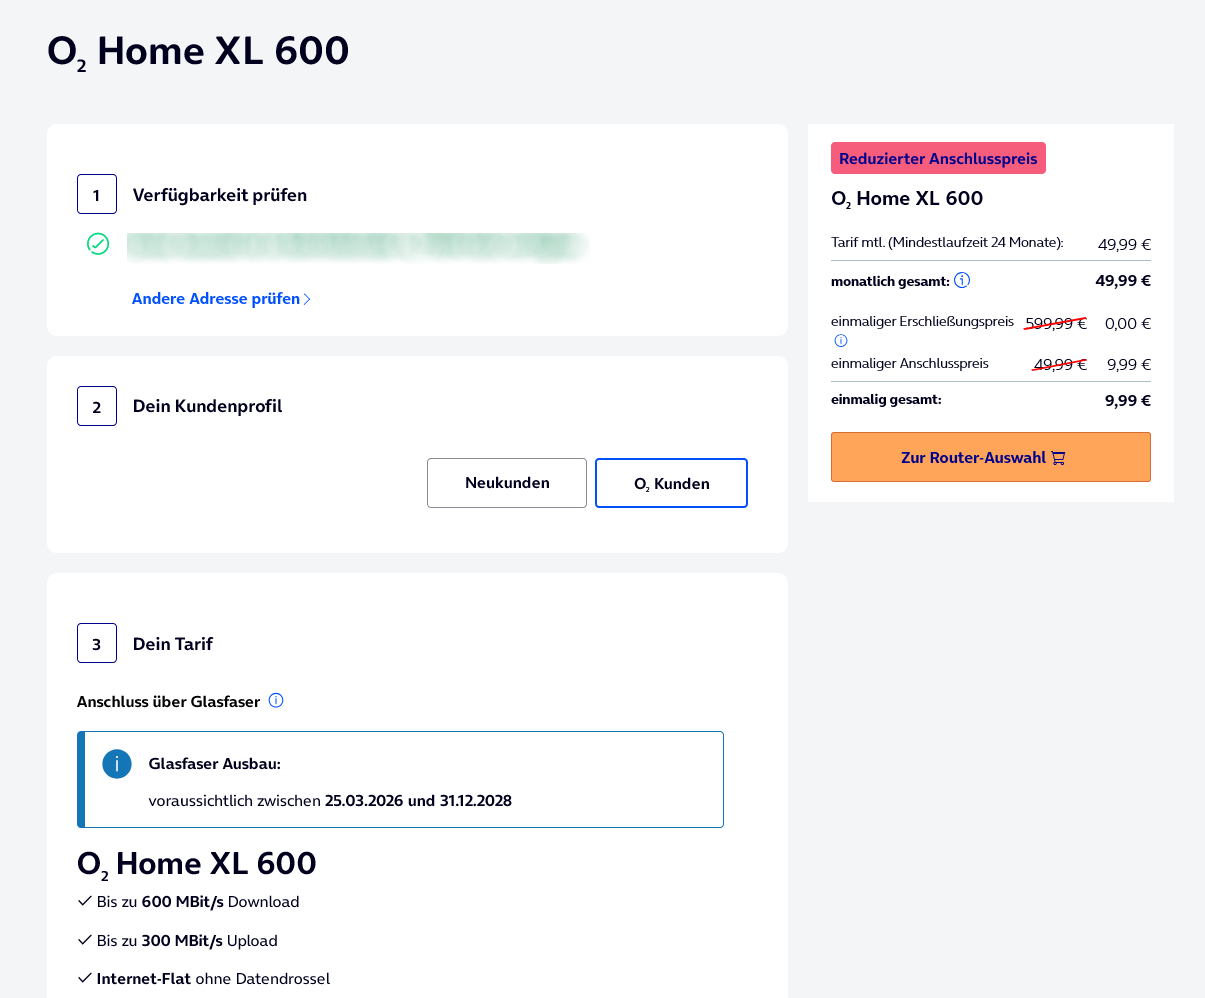Select O2 Kunden customer profile option
The height and width of the screenshot is (998, 1205).
(671, 483)
